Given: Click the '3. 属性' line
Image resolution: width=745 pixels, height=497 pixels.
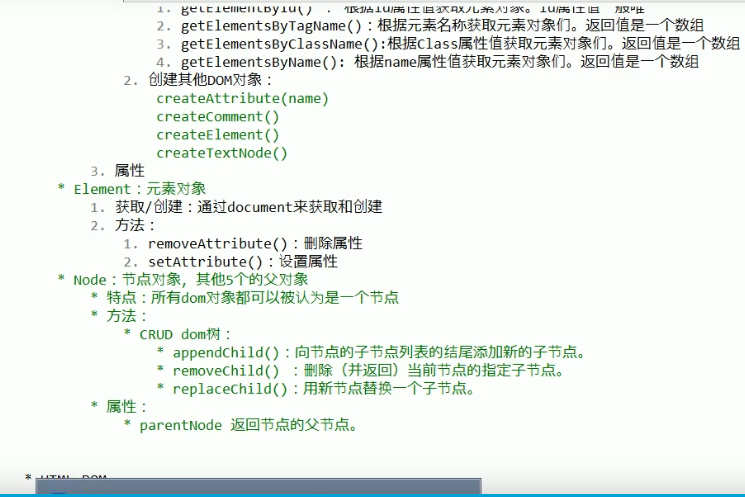Looking at the screenshot, I should tap(117, 171).
